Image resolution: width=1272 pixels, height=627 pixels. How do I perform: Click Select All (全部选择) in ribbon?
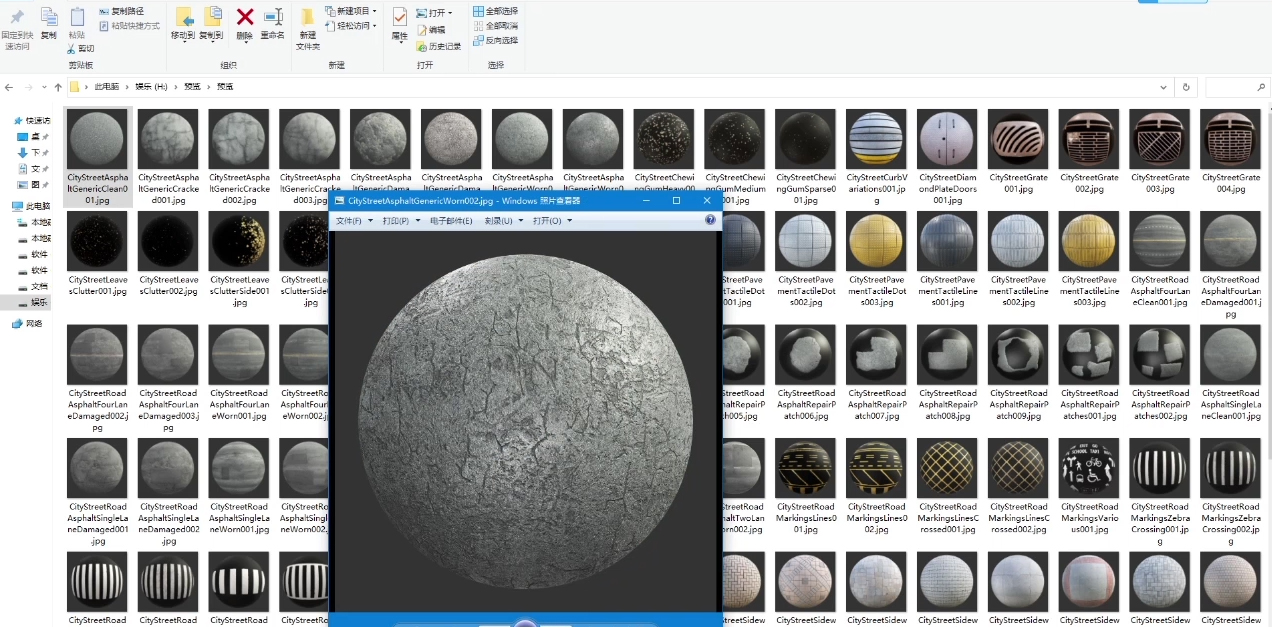[x=495, y=11]
